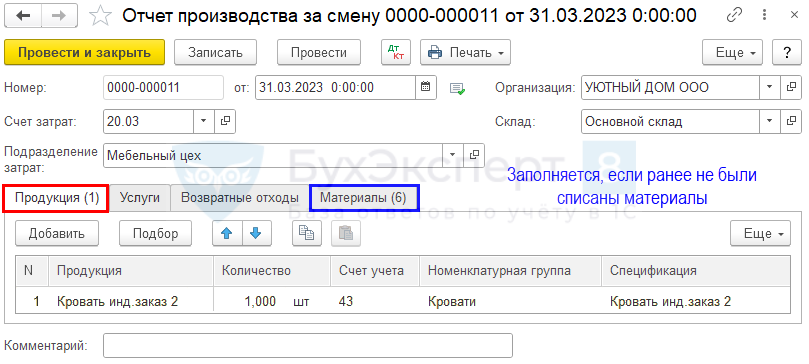Focus the Комментарий input field
809x364 pixels.
[308, 345]
